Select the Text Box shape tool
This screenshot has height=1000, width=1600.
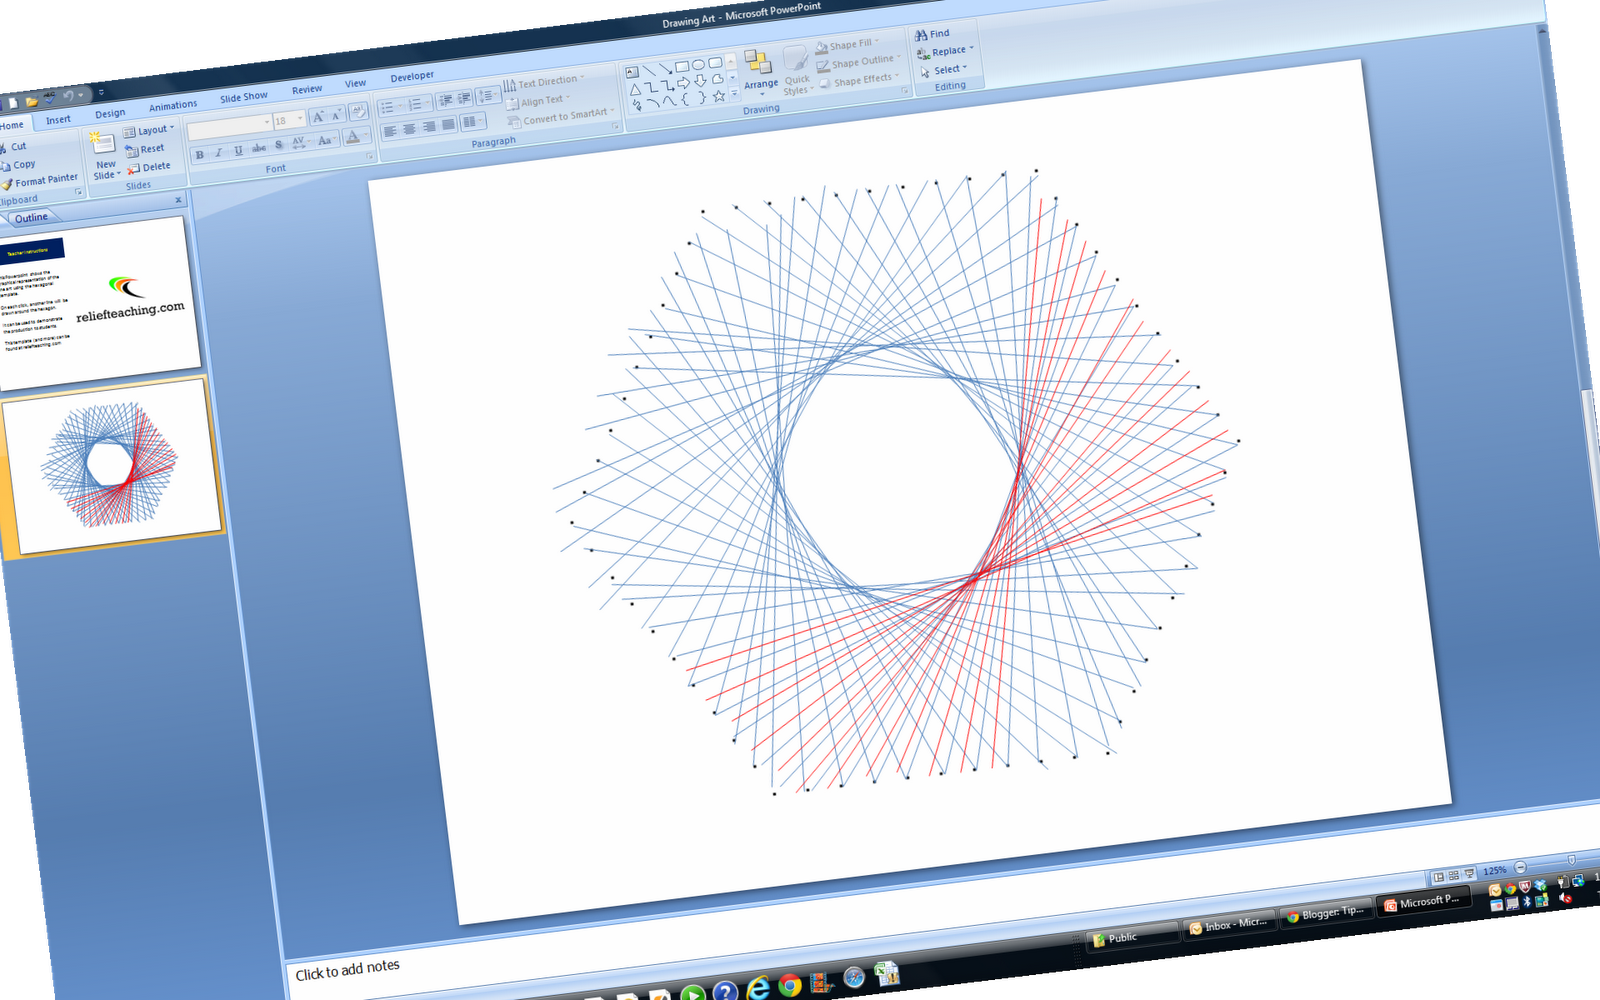(632, 73)
